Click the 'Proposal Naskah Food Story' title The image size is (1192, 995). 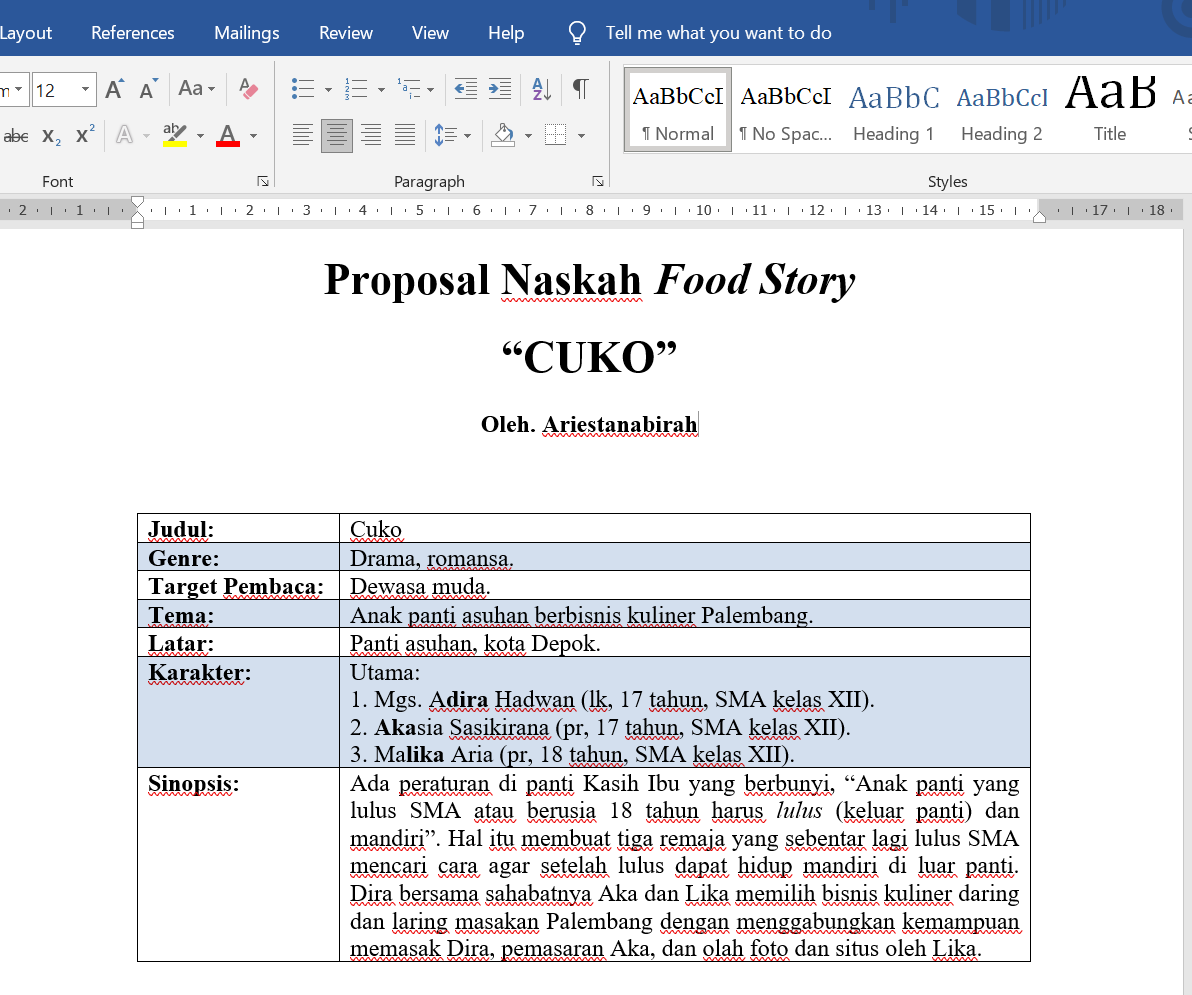coord(589,279)
